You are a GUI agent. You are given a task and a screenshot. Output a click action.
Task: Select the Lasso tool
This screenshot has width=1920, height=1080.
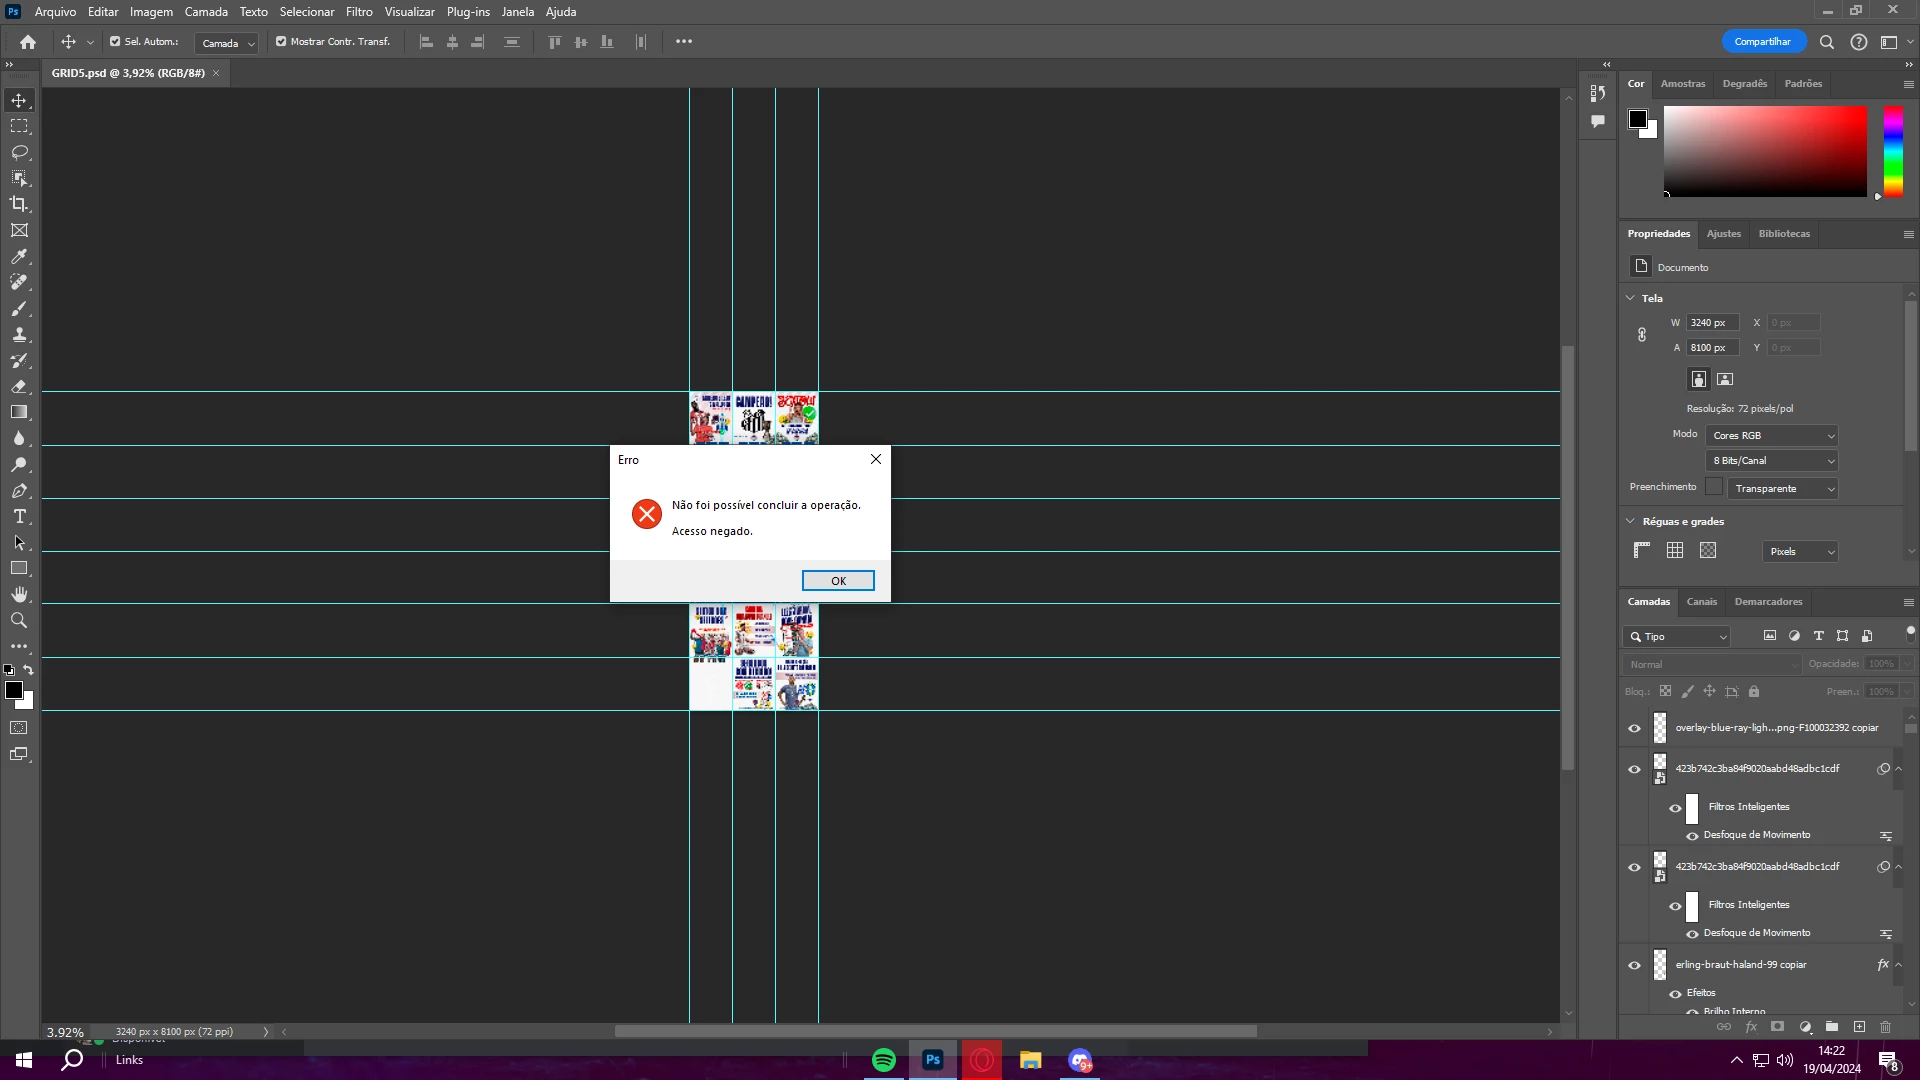click(19, 152)
